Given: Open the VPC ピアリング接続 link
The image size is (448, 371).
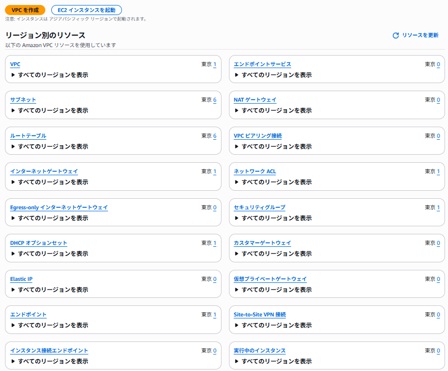Looking at the screenshot, I should (x=258, y=136).
